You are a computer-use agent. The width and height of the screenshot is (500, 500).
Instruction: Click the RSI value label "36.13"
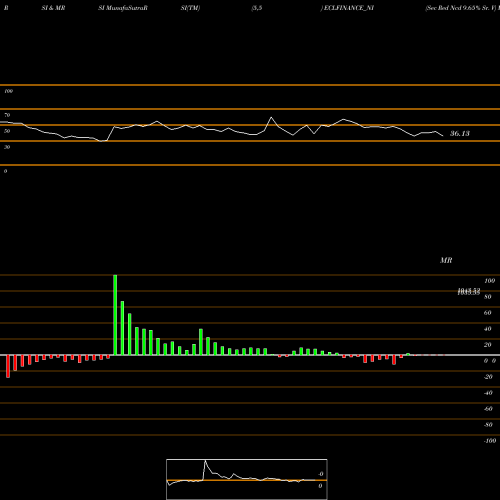[x=460, y=134]
